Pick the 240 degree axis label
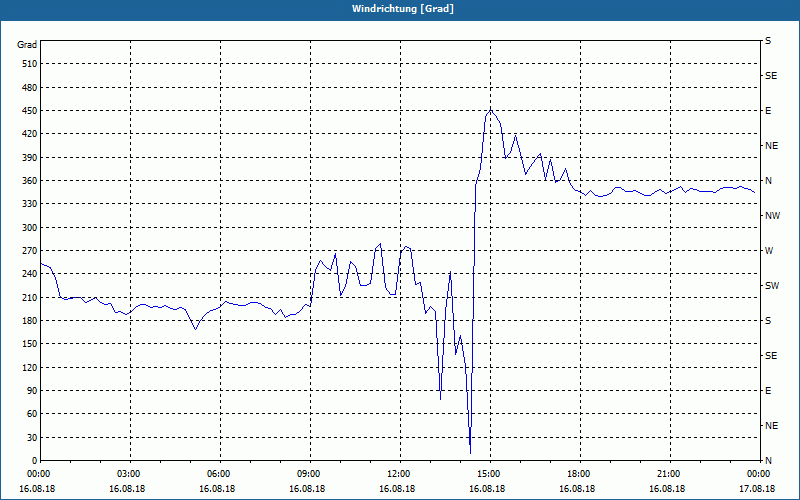 [x=30, y=274]
